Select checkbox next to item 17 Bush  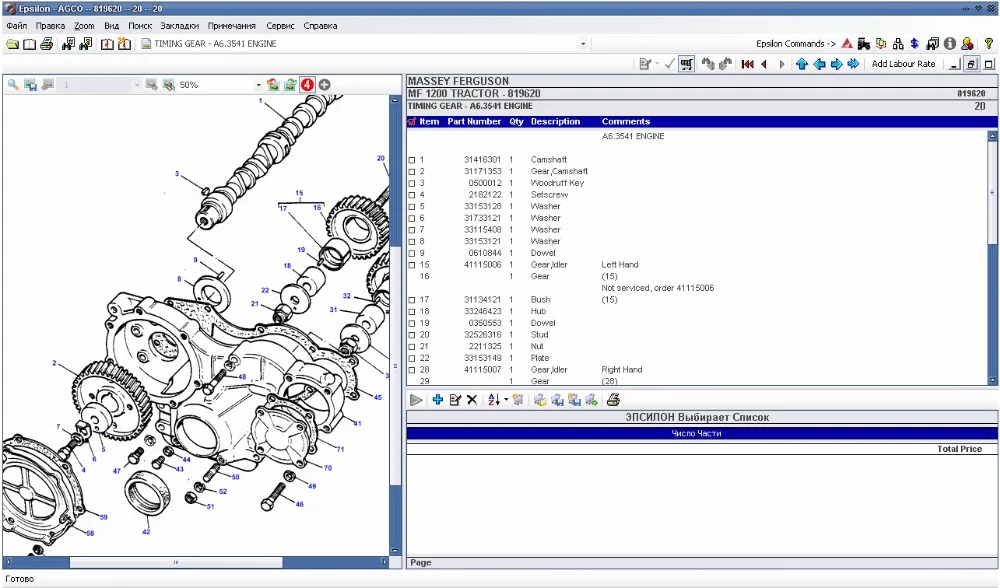412,300
